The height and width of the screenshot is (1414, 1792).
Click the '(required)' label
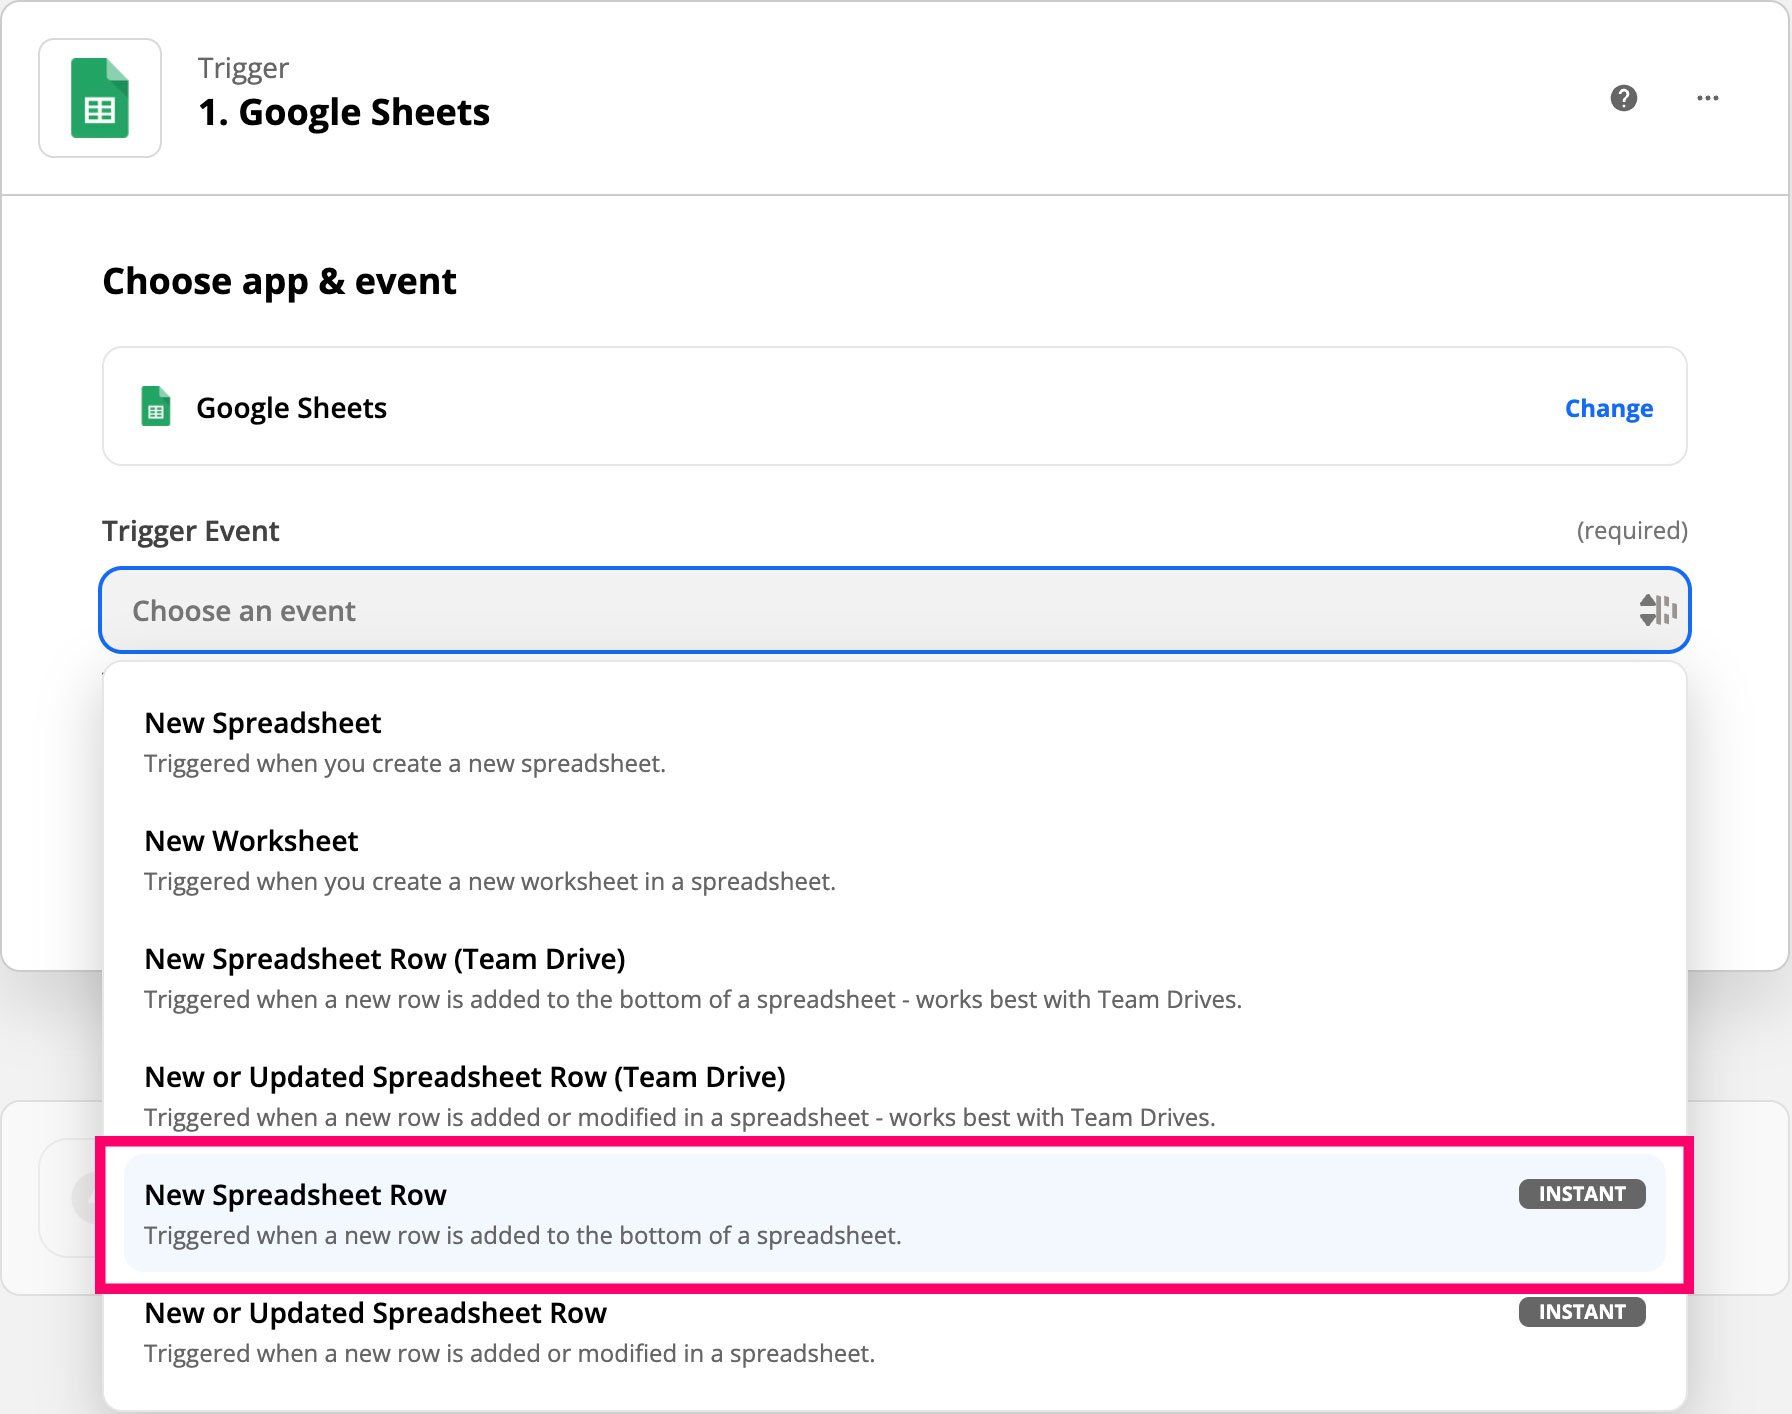1632,530
